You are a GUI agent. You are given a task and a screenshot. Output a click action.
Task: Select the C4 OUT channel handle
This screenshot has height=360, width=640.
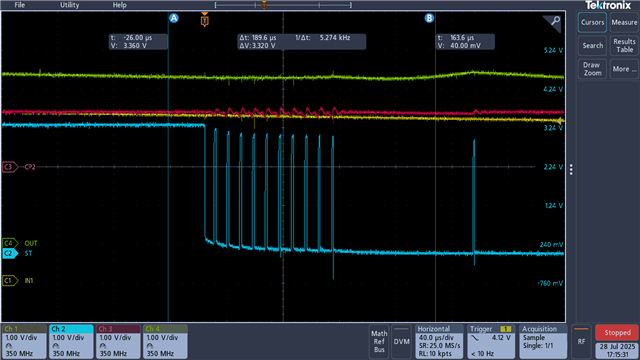pos(10,243)
